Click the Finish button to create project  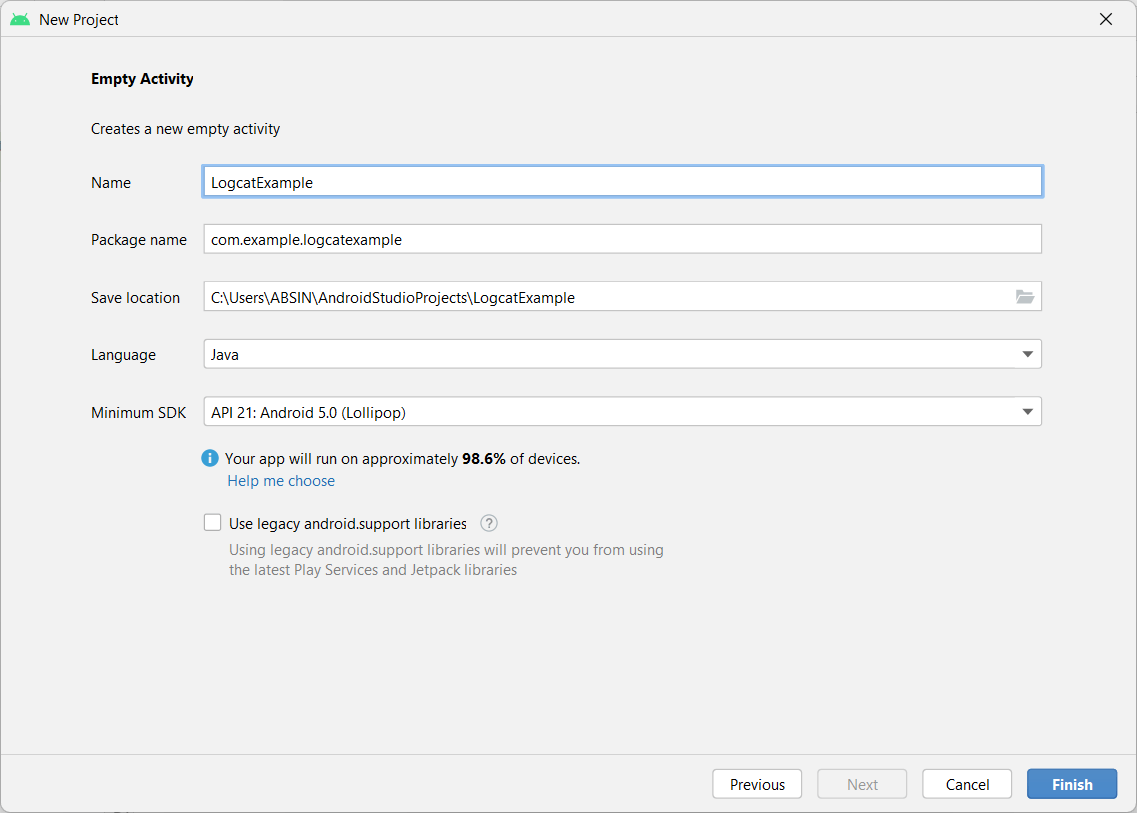[1071, 784]
